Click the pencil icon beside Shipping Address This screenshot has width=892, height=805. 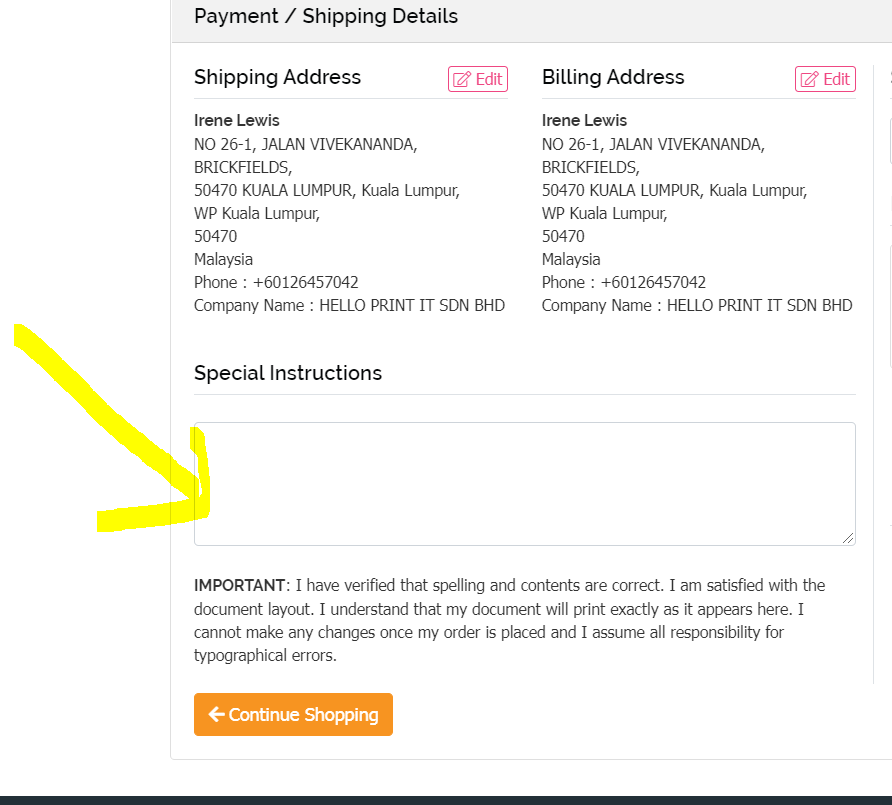(x=462, y=80)
